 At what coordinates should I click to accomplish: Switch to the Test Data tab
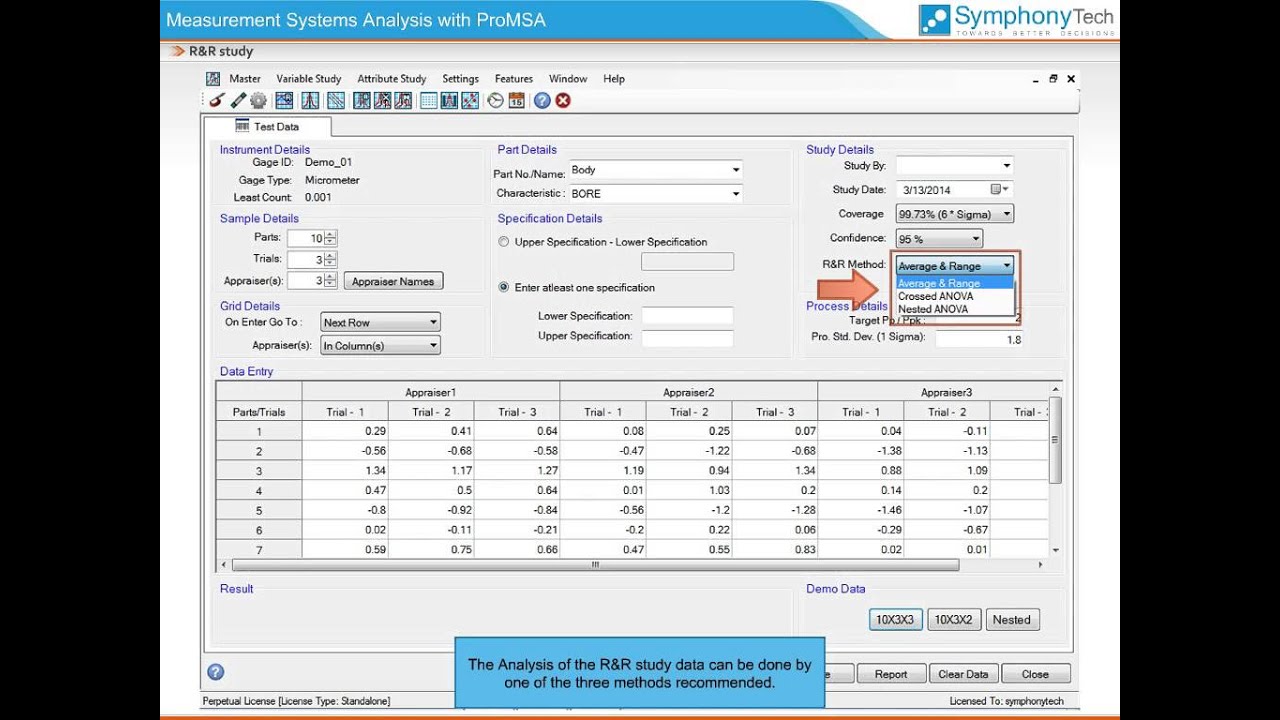point(267,127)
